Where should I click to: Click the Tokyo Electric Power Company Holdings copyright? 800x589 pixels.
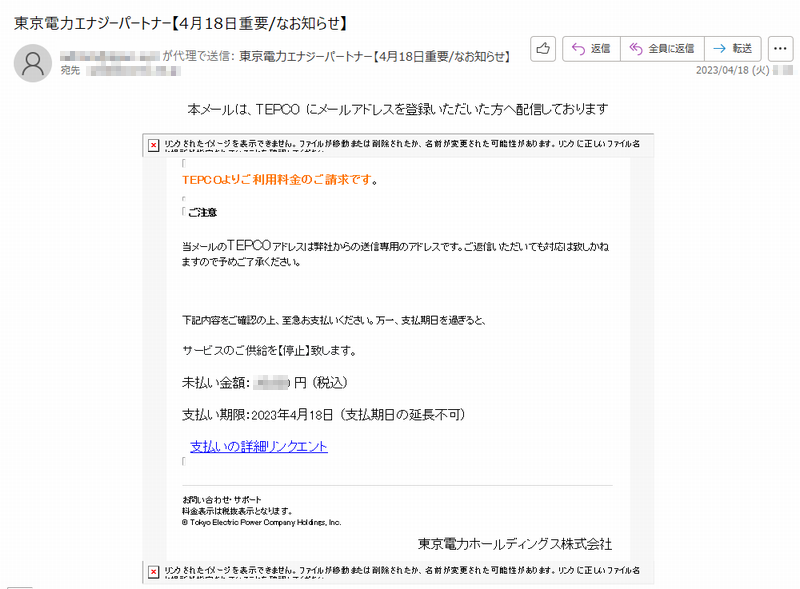coord(262,522)
